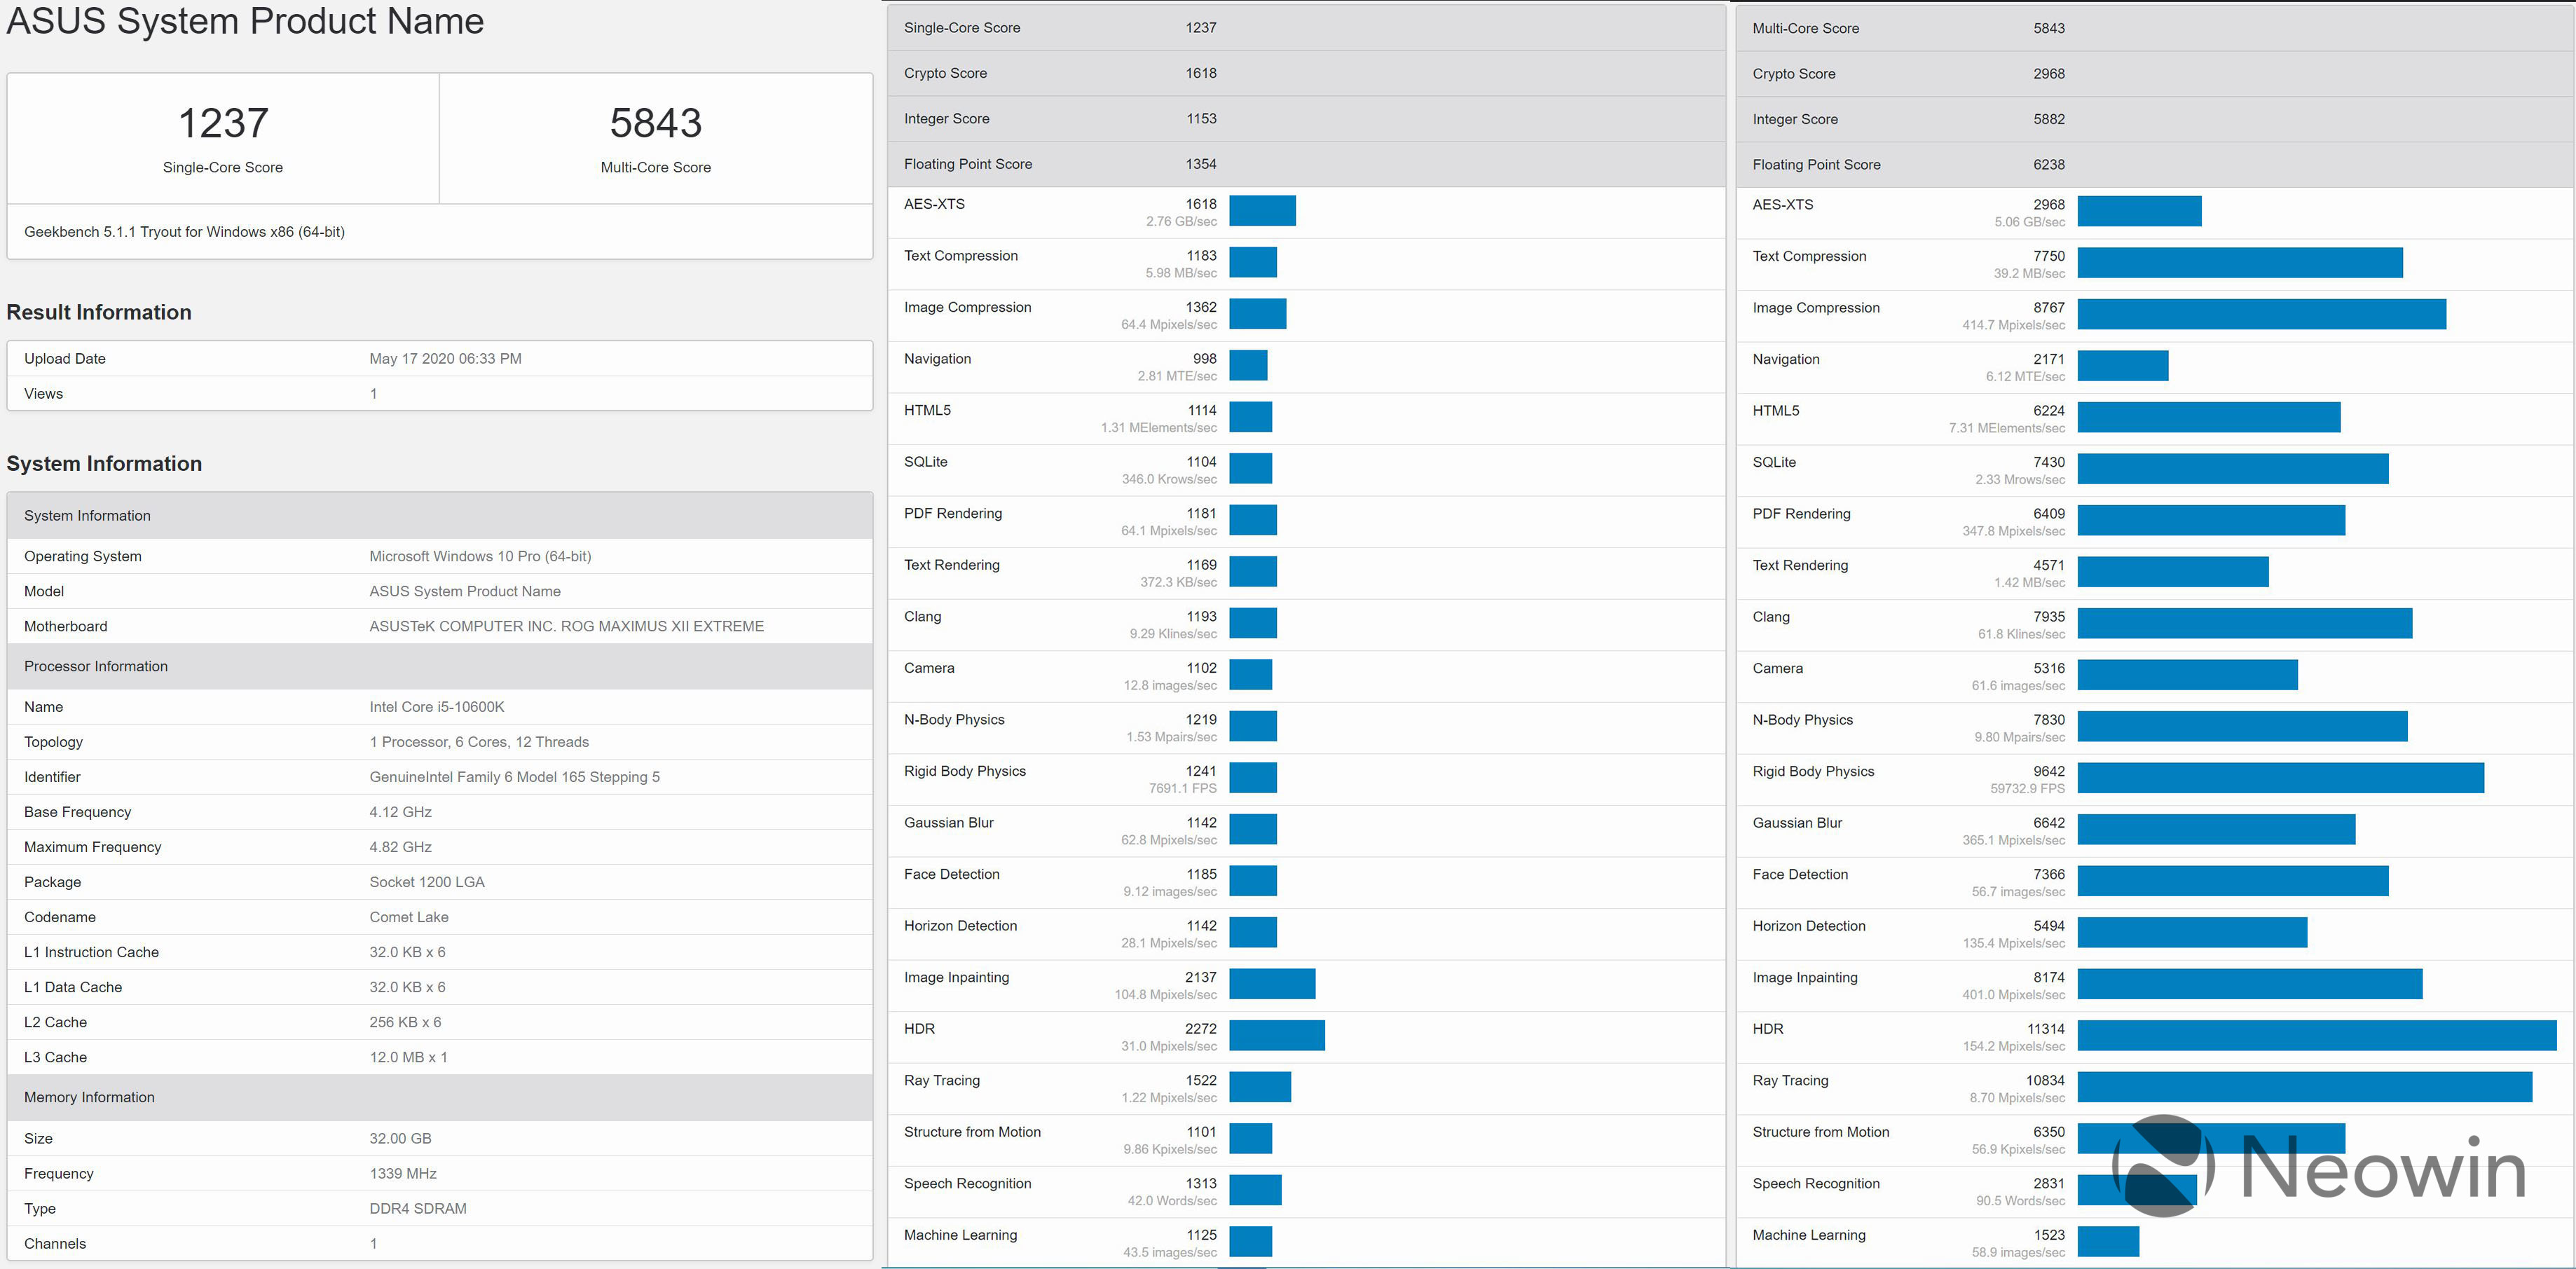The height and width of the screenshot is (1269, 2576).
Task: Click the Motherboard value ROG MAXIMUS XII EXTREME
Action: pos(566,626)
